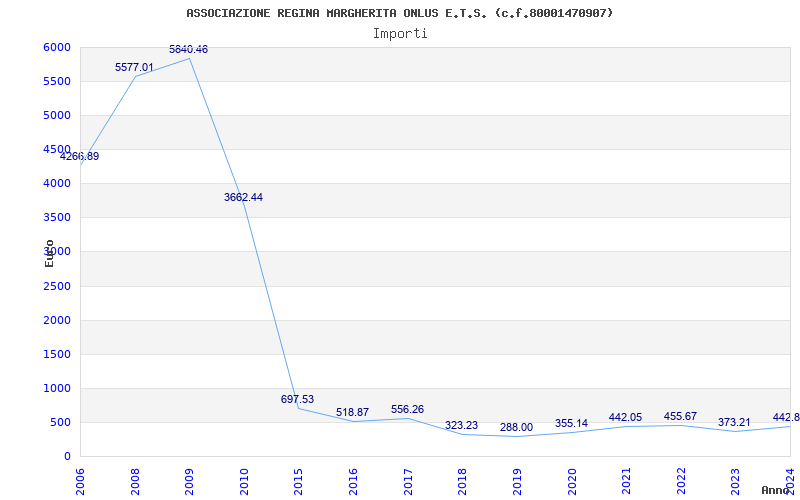
Task: Select data label 4266.89
Action: (80, 157)
